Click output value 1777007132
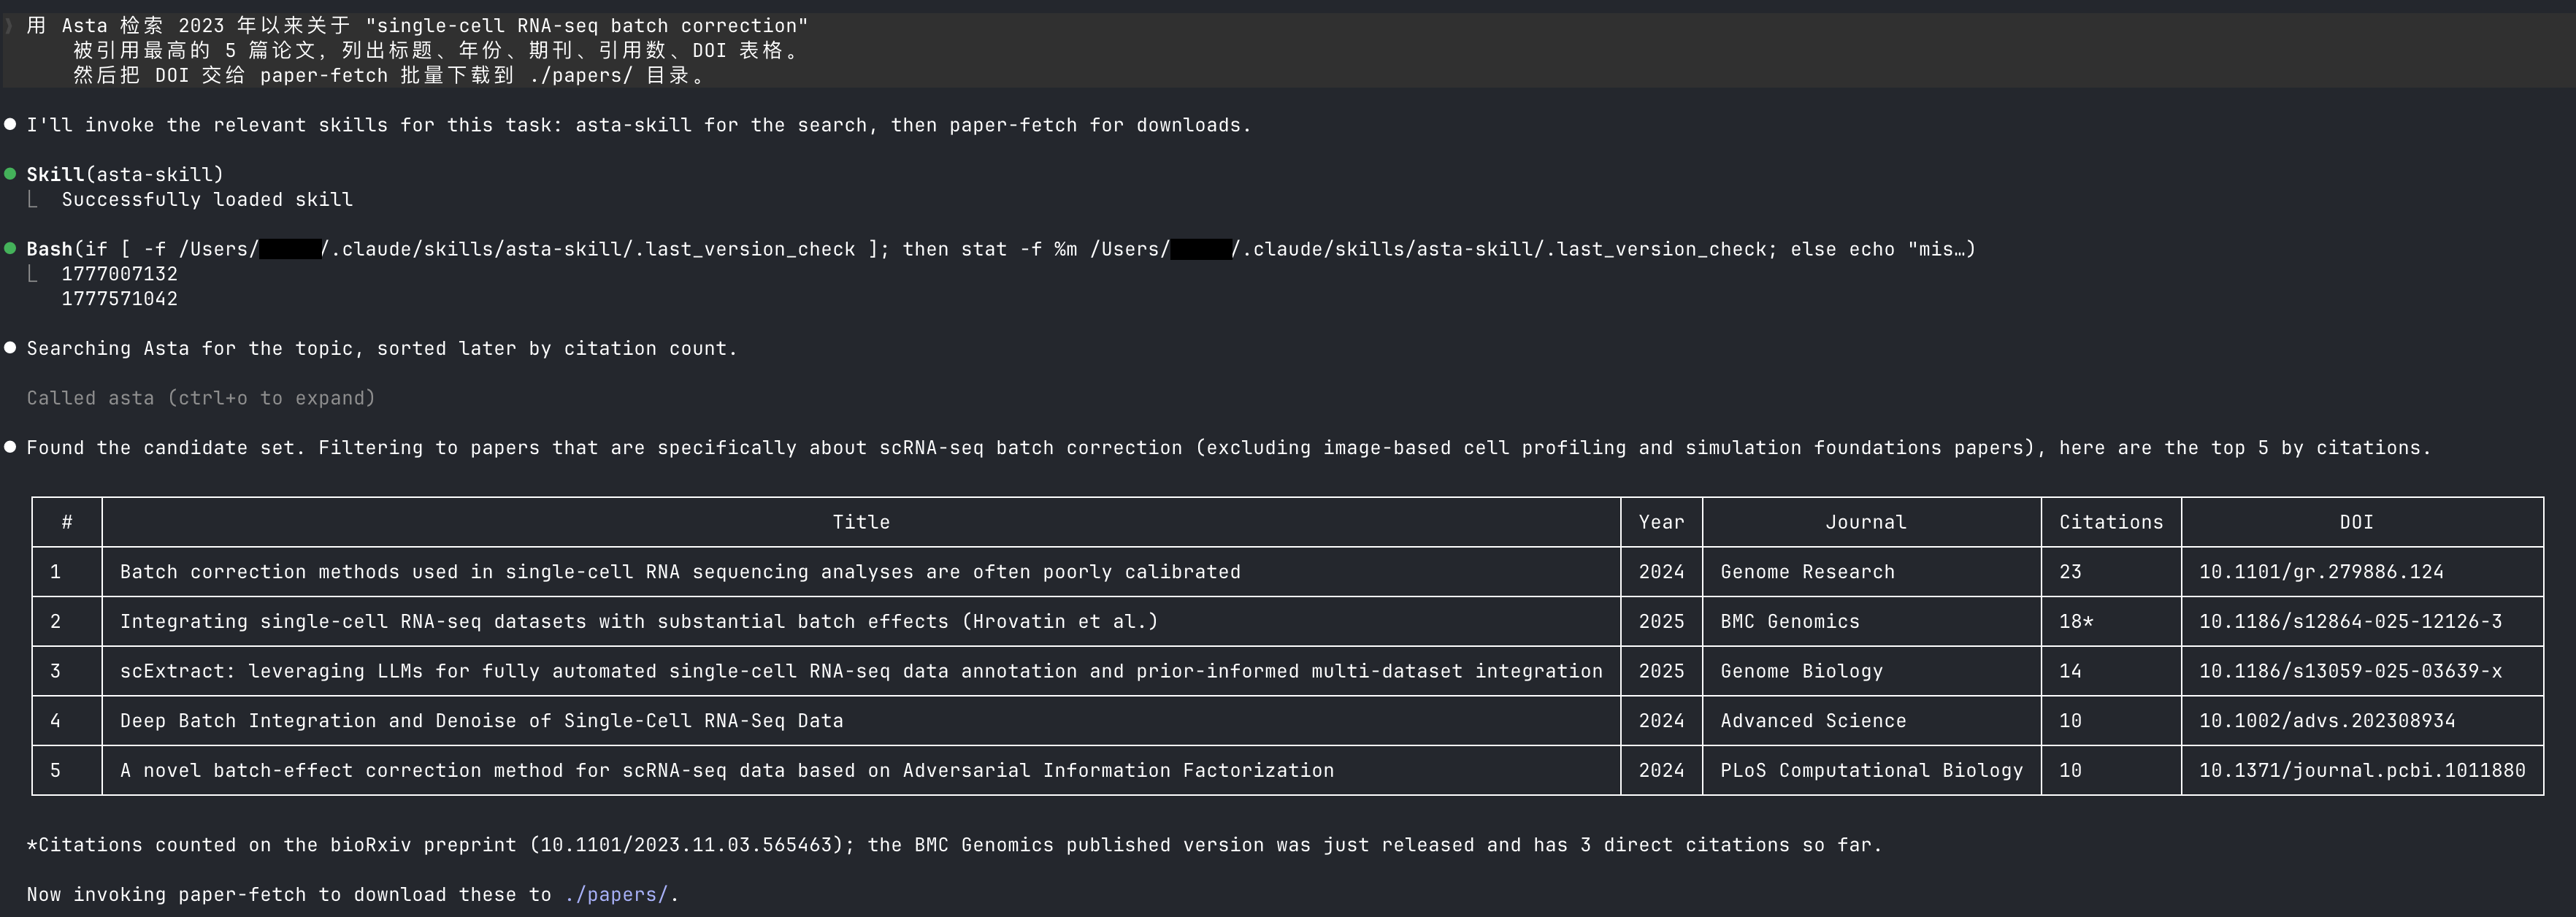This screenshot has height=917, width=2576. [119, 273]
